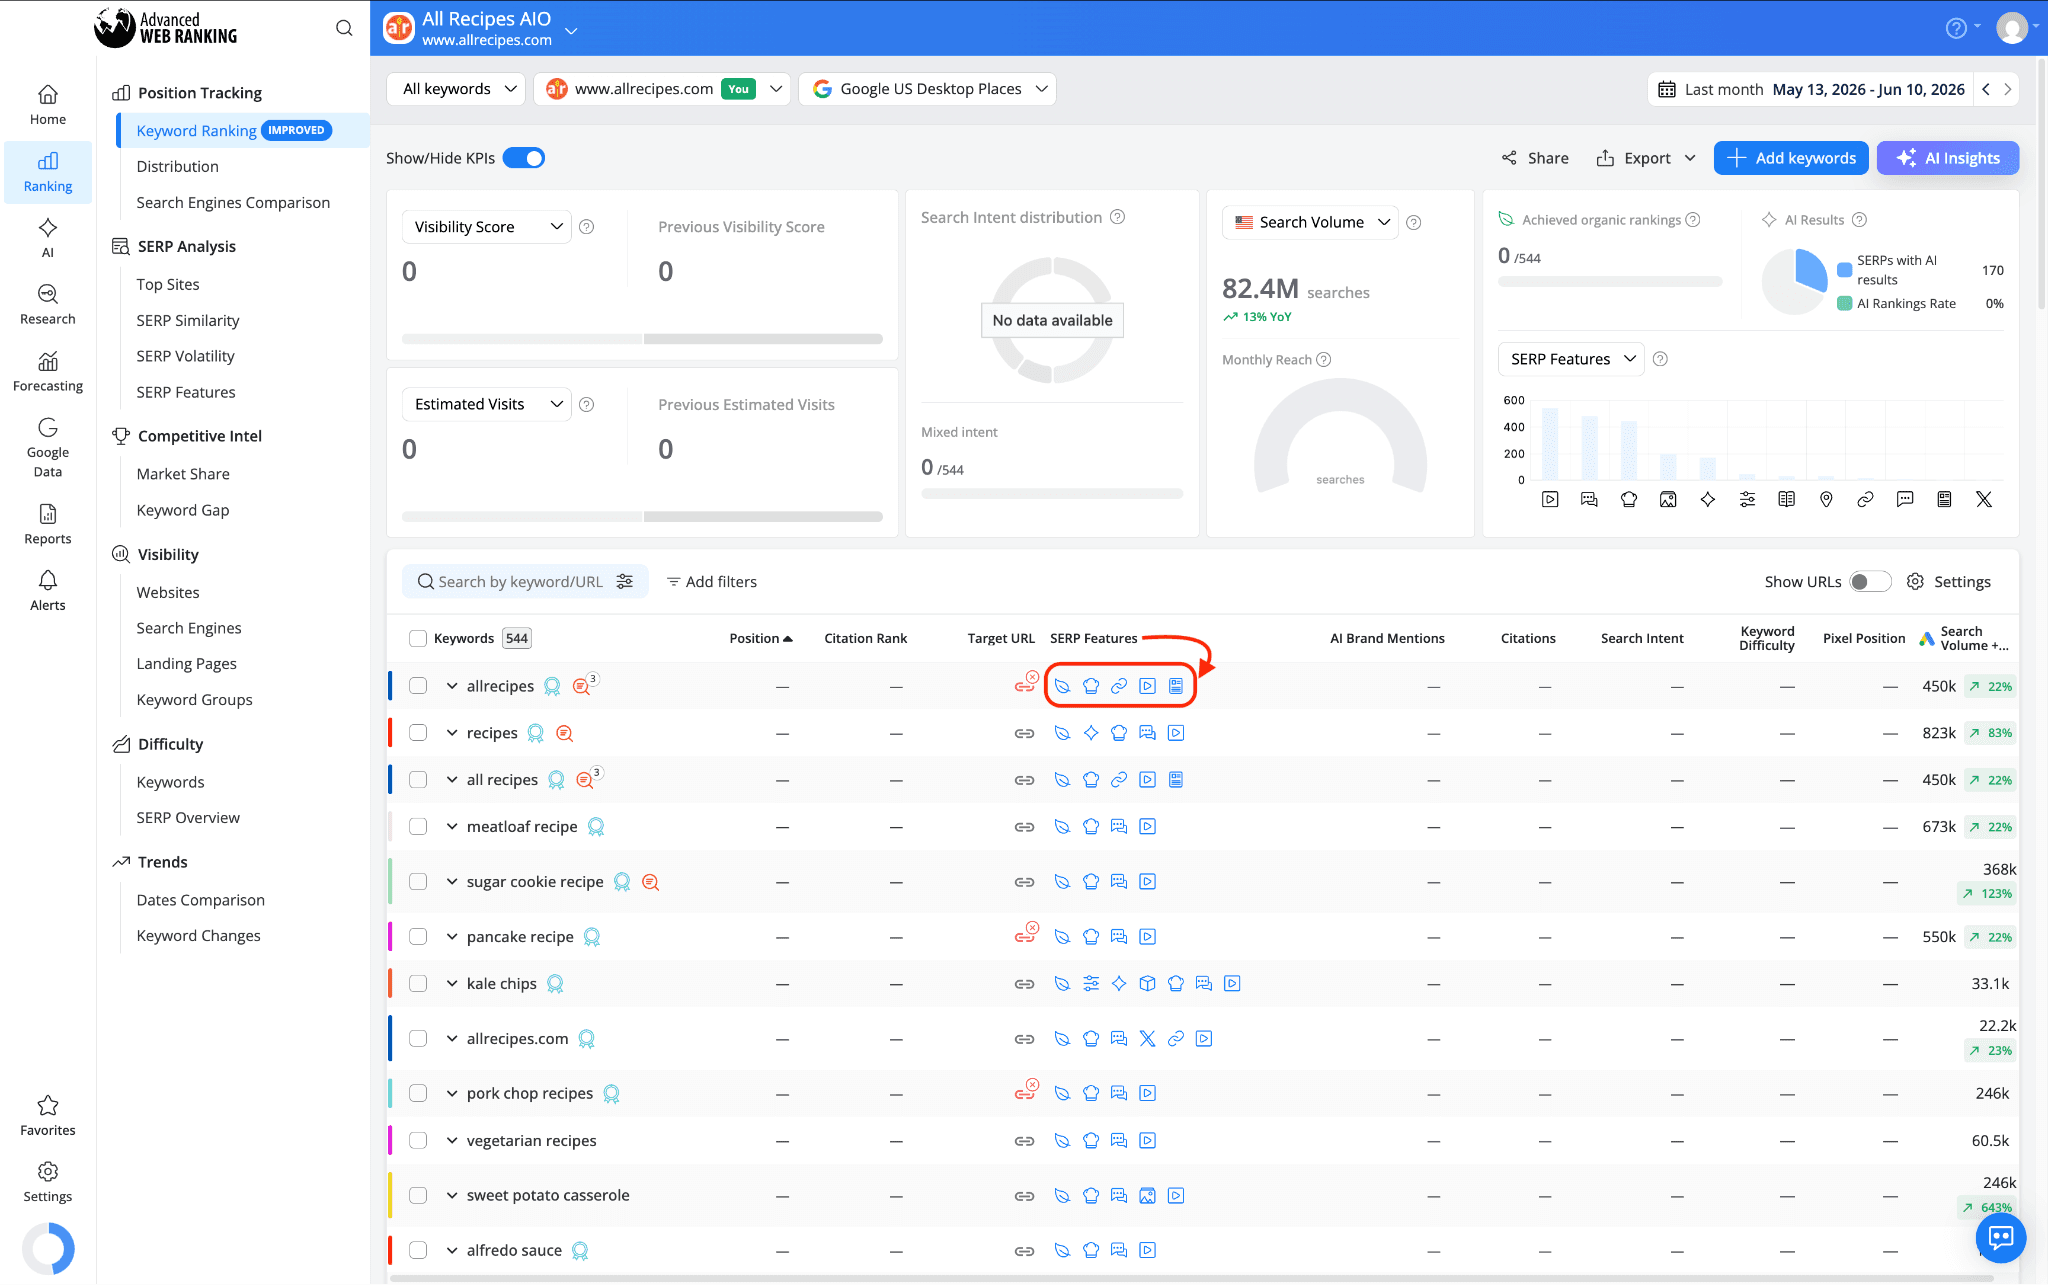Click the target URL link icon for recipes
The width and height of the screenshot is (2048, 1285).
click(1024, 733)
